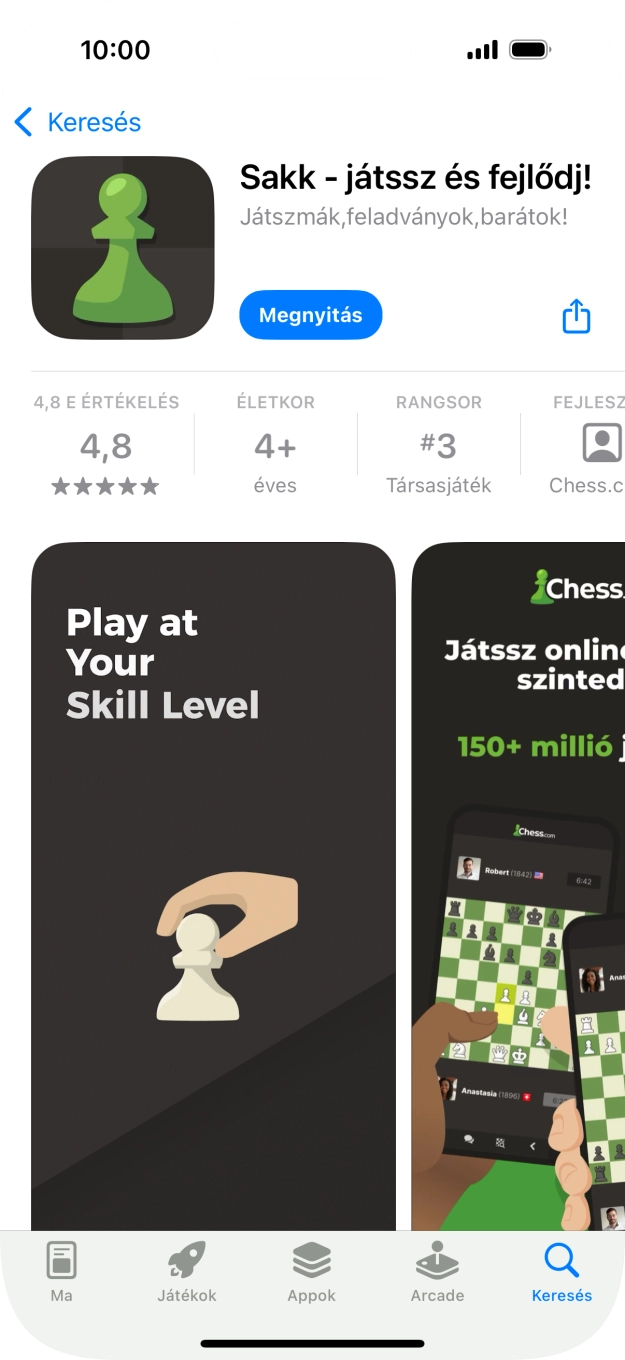Tap the share icon next to Megnyitás
This screenshot has height=1360, width=625.
(x=577, y=317)
